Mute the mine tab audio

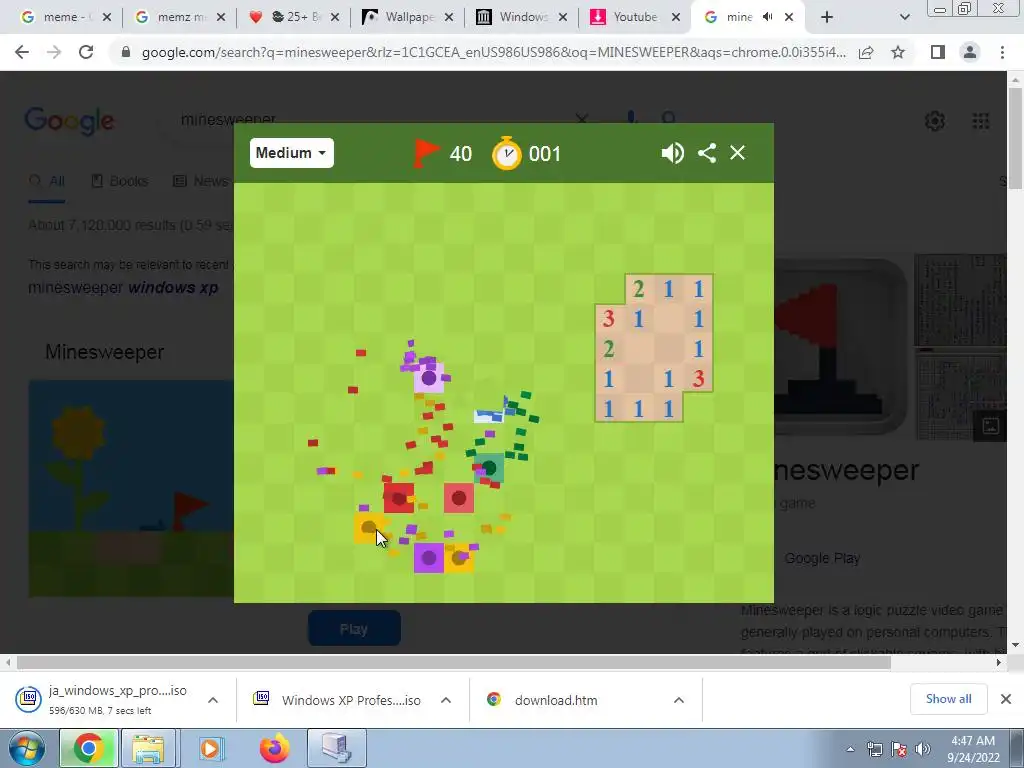[x=768, y=17]
